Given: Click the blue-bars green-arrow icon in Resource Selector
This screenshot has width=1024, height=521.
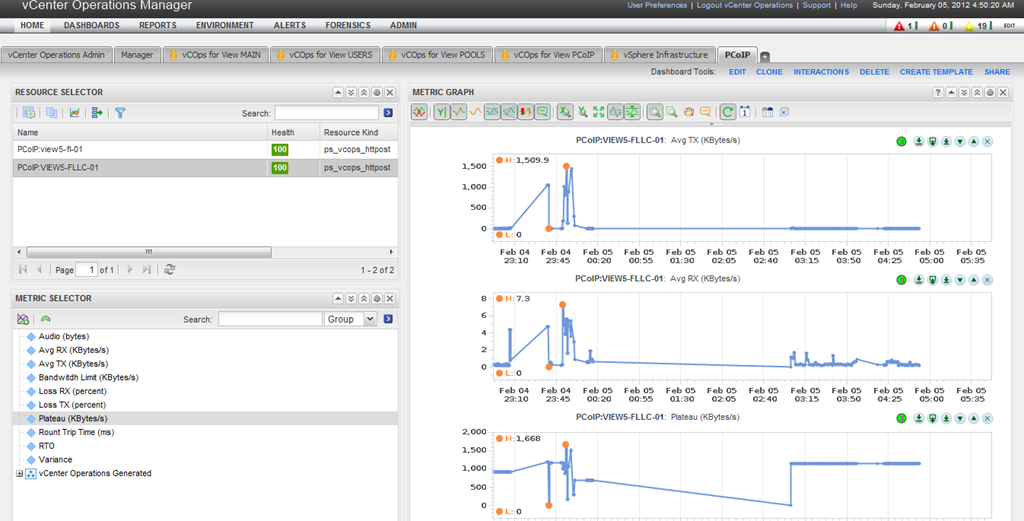Looking at the screenshot, I should click(x=97, y=113).
